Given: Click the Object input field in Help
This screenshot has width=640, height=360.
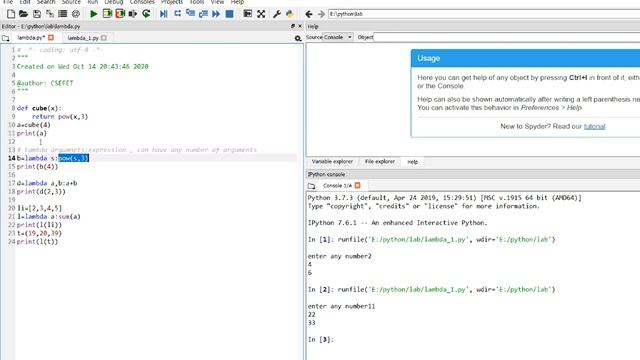Looking at the screenshot, I should [507, 37].
